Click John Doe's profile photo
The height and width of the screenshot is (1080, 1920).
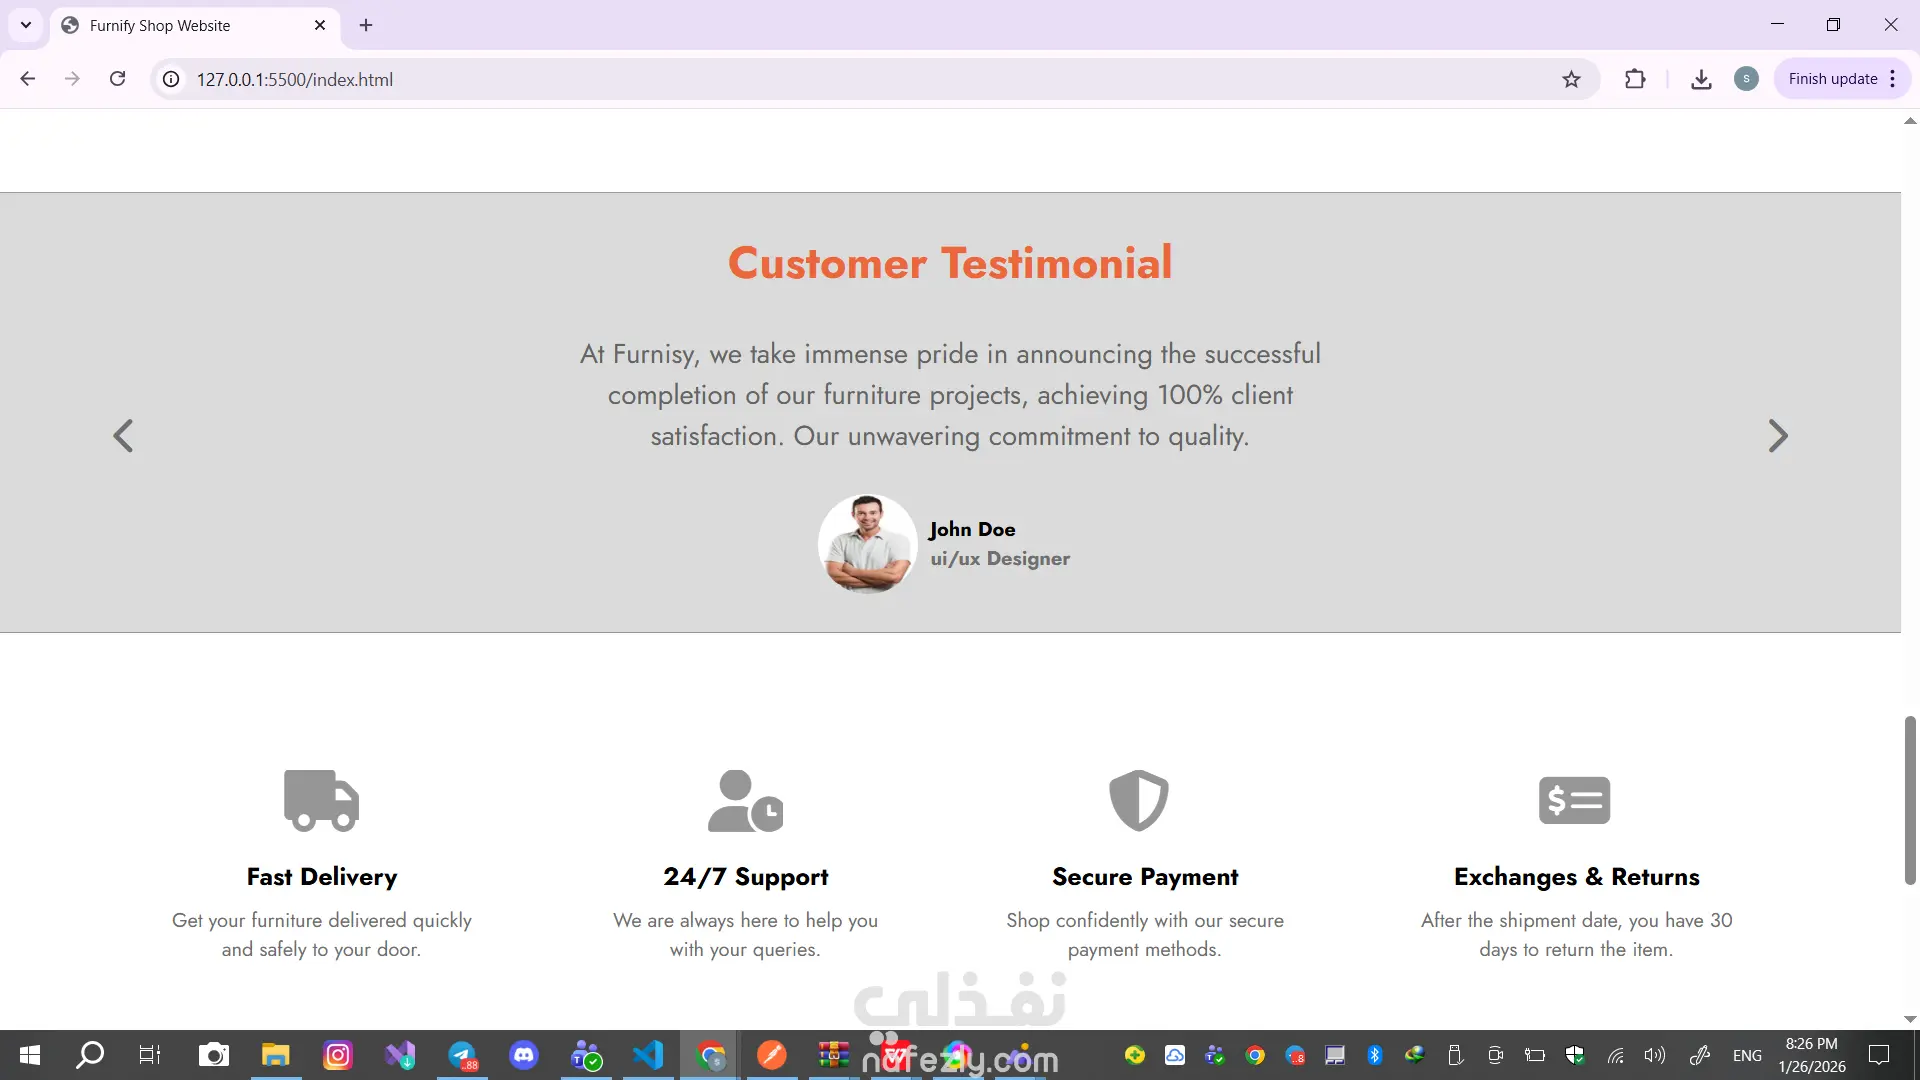tap(867, 544)
